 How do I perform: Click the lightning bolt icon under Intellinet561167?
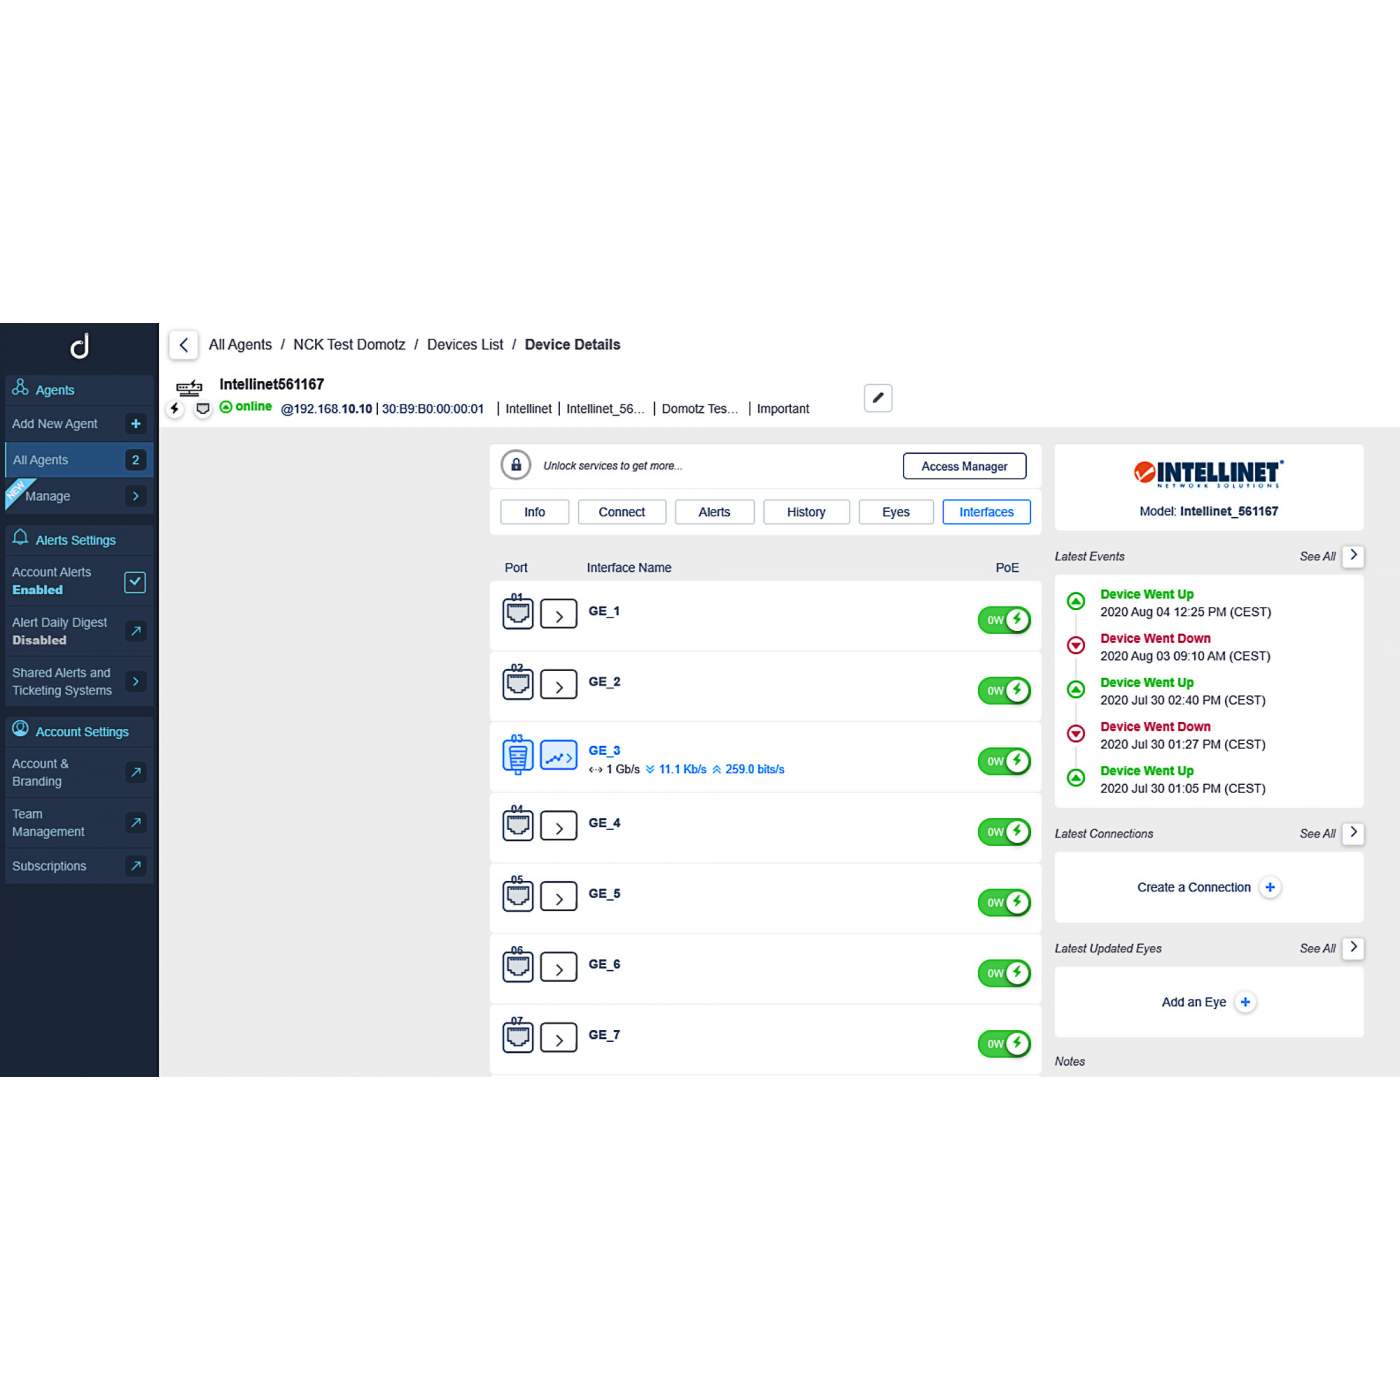click(x=175, y=408)
